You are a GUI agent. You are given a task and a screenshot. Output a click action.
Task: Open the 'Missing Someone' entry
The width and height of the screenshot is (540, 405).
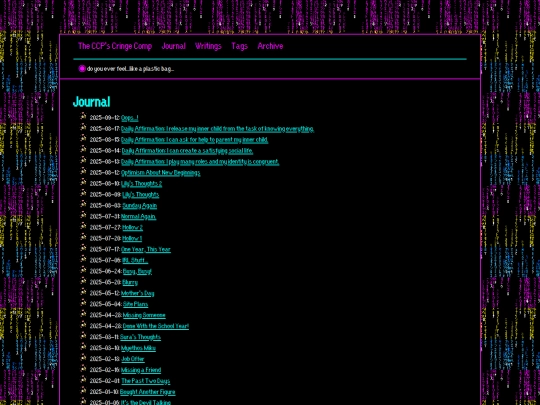[x=144, y=315]
